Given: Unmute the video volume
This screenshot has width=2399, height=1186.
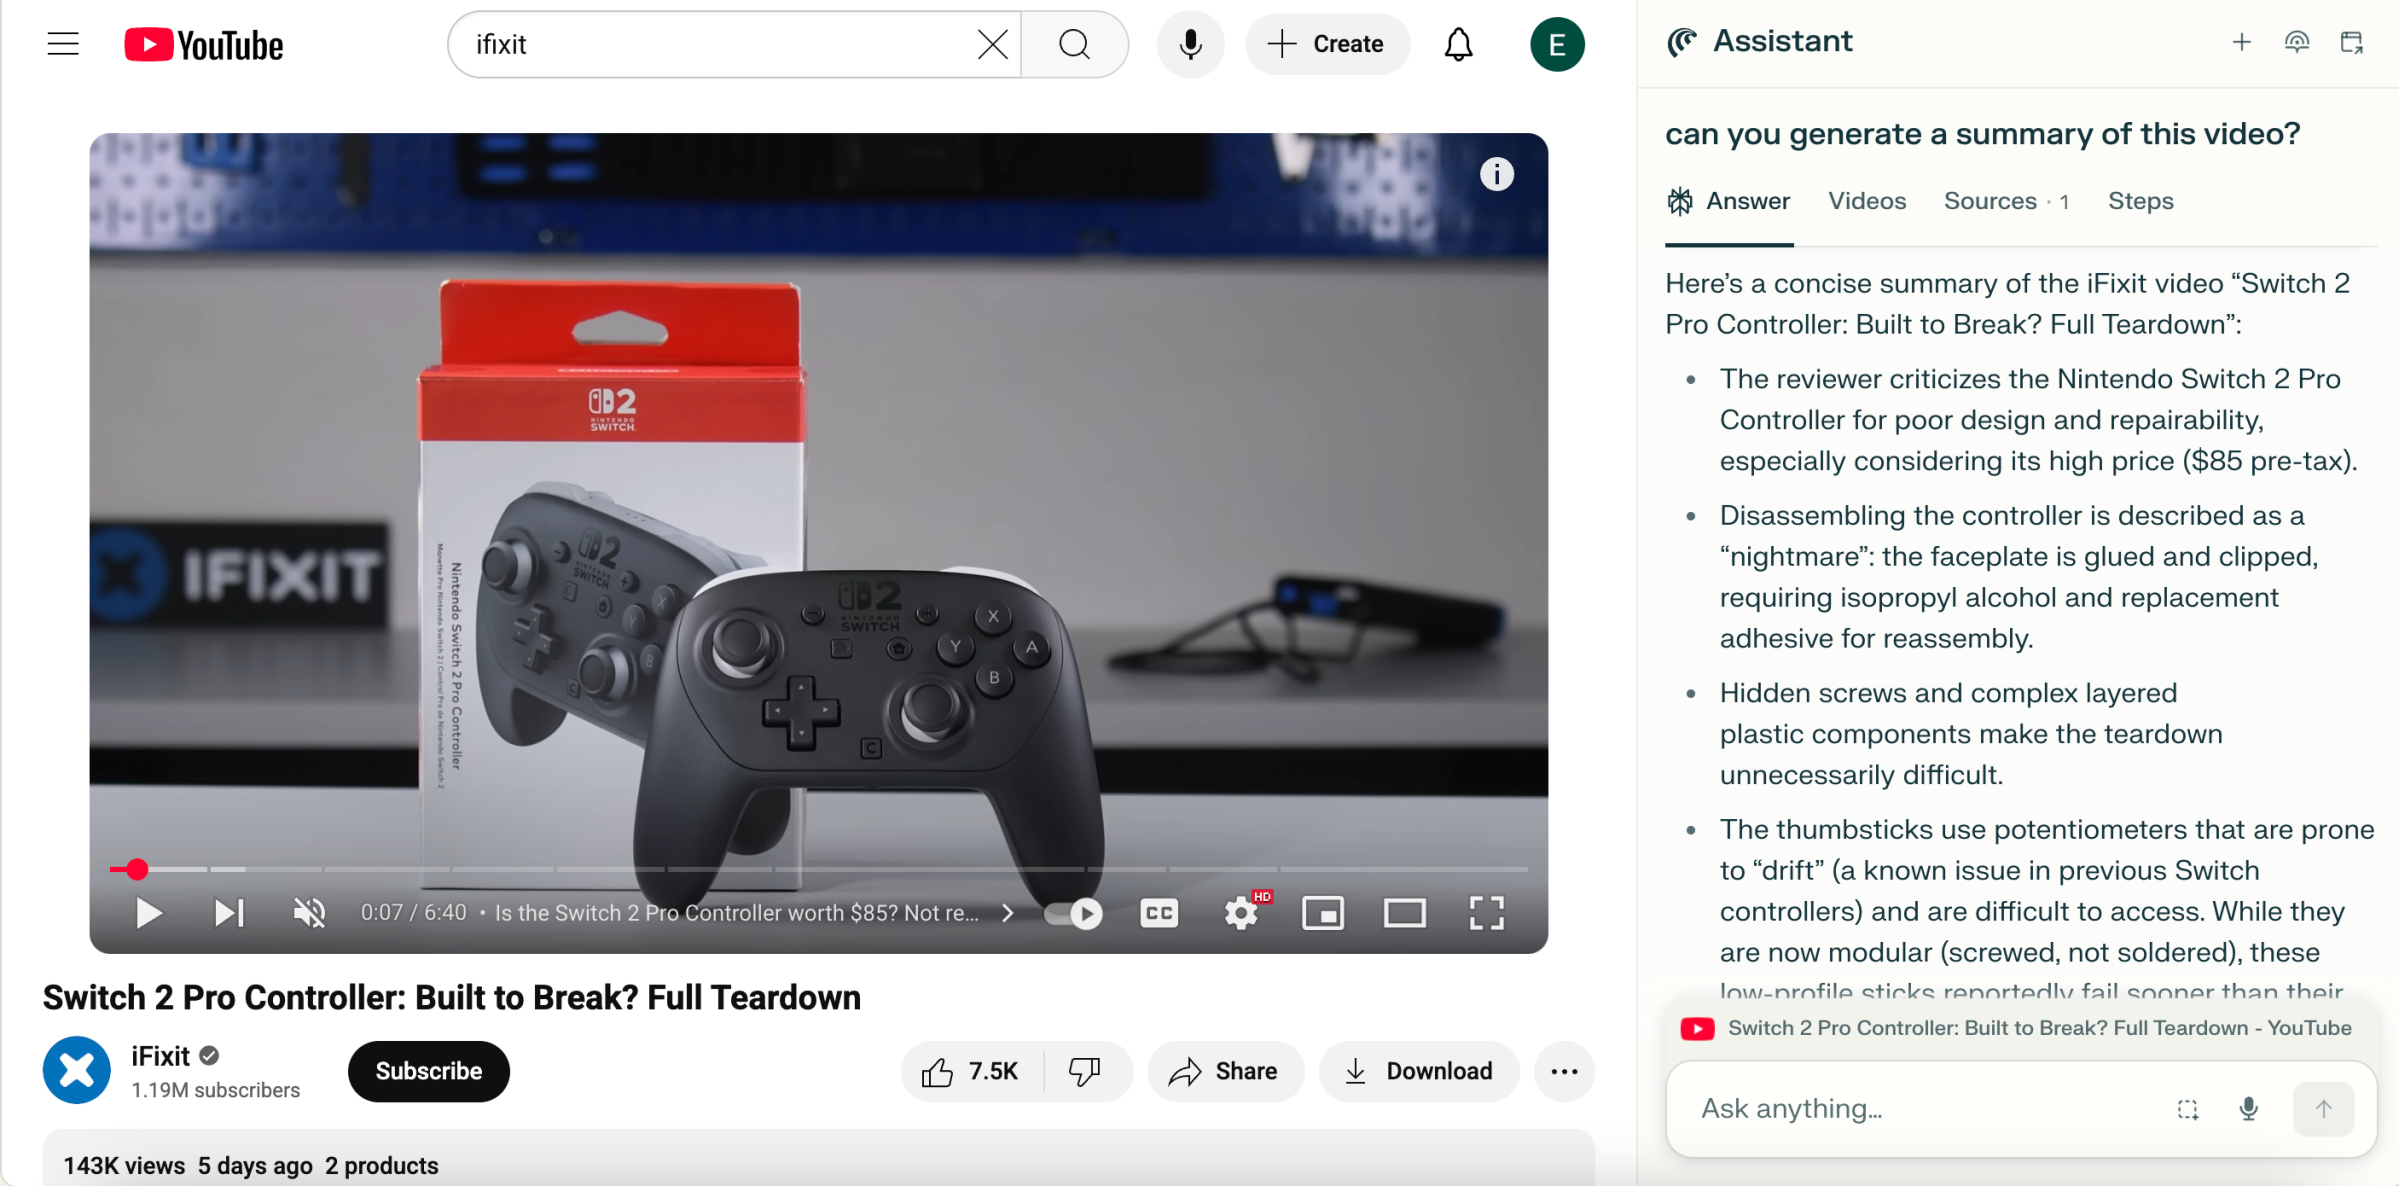Looking at the screenshot, I should [309, 912].
